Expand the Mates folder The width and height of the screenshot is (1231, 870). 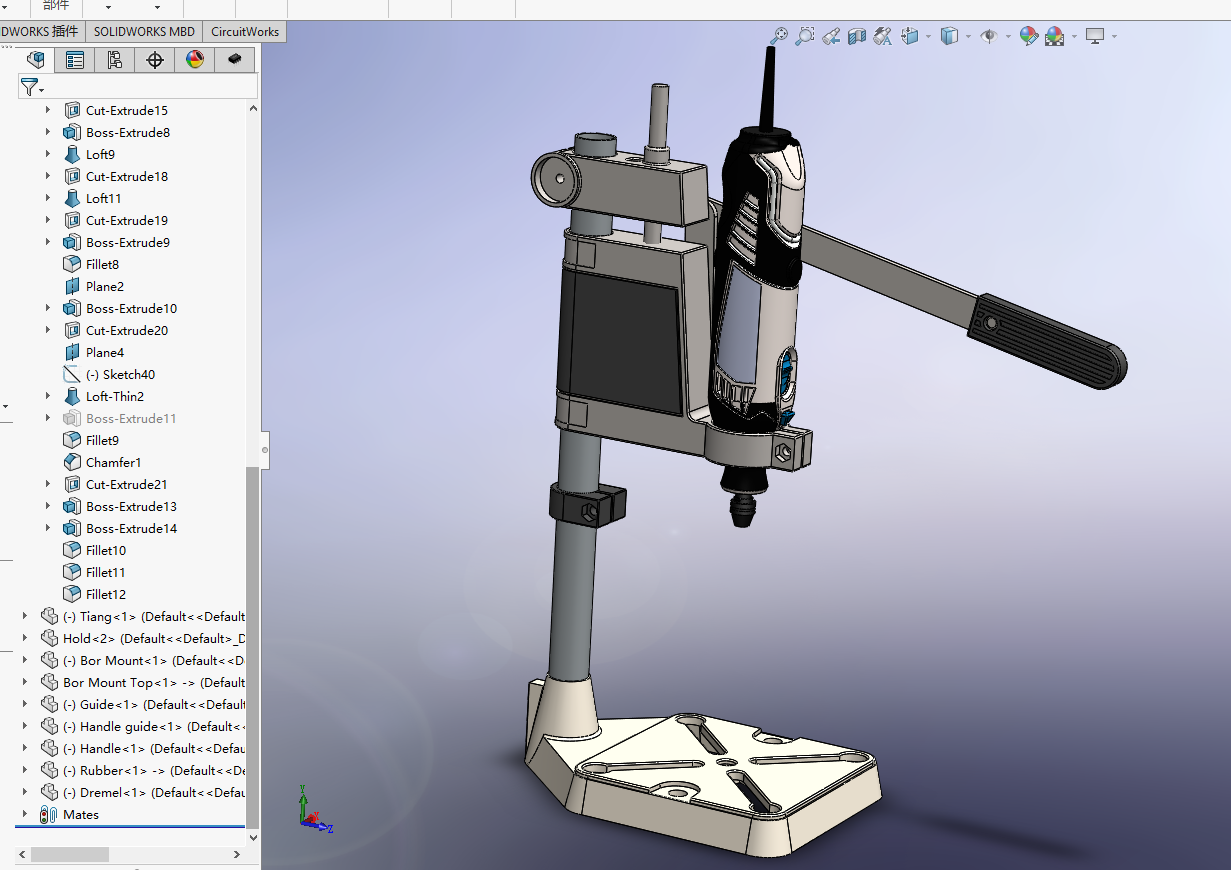[x=25, y=814]
